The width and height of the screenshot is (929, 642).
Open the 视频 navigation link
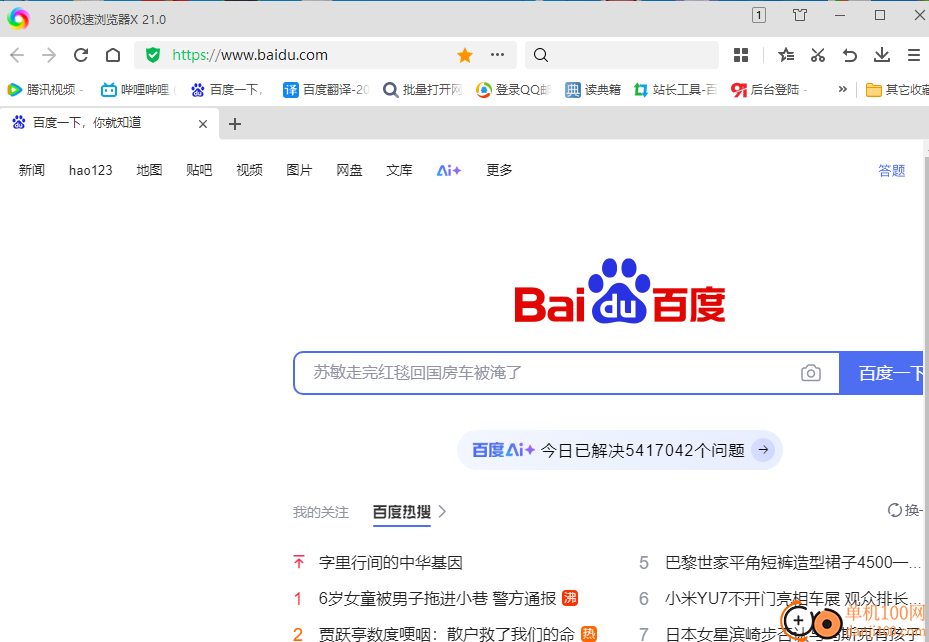click(x=249, y=171)
